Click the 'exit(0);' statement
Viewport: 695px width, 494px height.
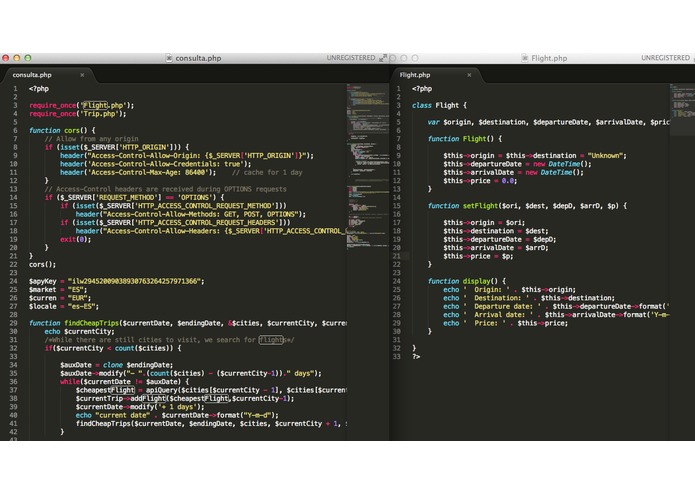click(x=75, y=239)
